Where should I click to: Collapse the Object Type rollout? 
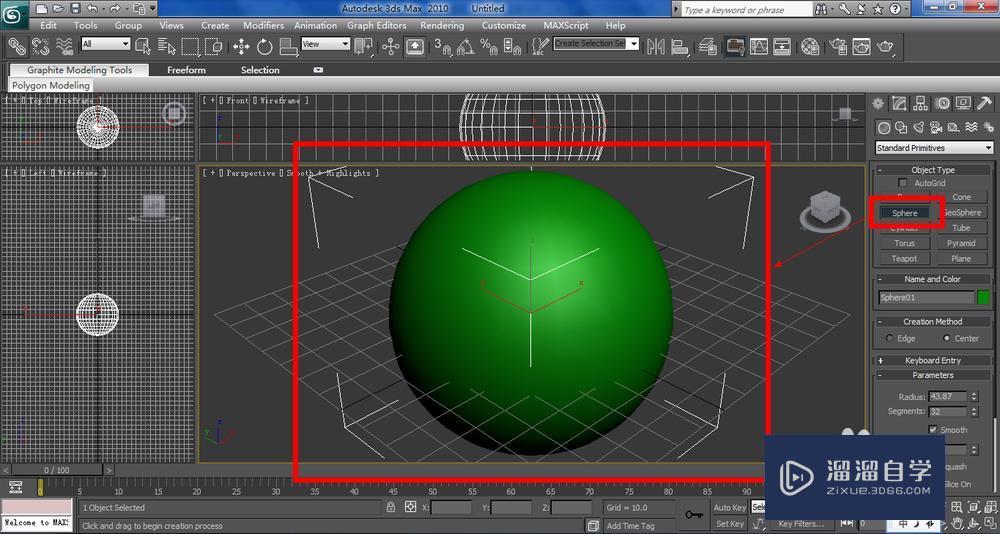pyautogui.click(x=933, y=170)
